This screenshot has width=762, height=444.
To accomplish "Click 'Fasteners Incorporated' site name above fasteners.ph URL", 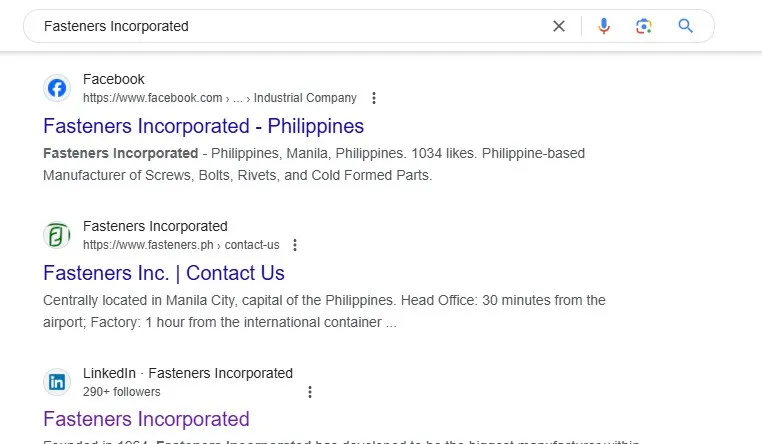I will pos(155,226).
